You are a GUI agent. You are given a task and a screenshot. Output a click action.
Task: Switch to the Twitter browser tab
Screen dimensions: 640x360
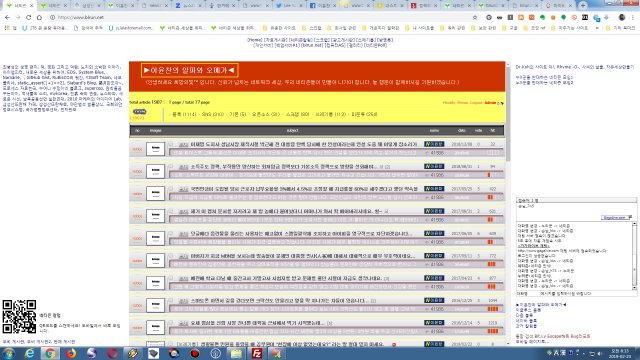[x=289, y=6]
